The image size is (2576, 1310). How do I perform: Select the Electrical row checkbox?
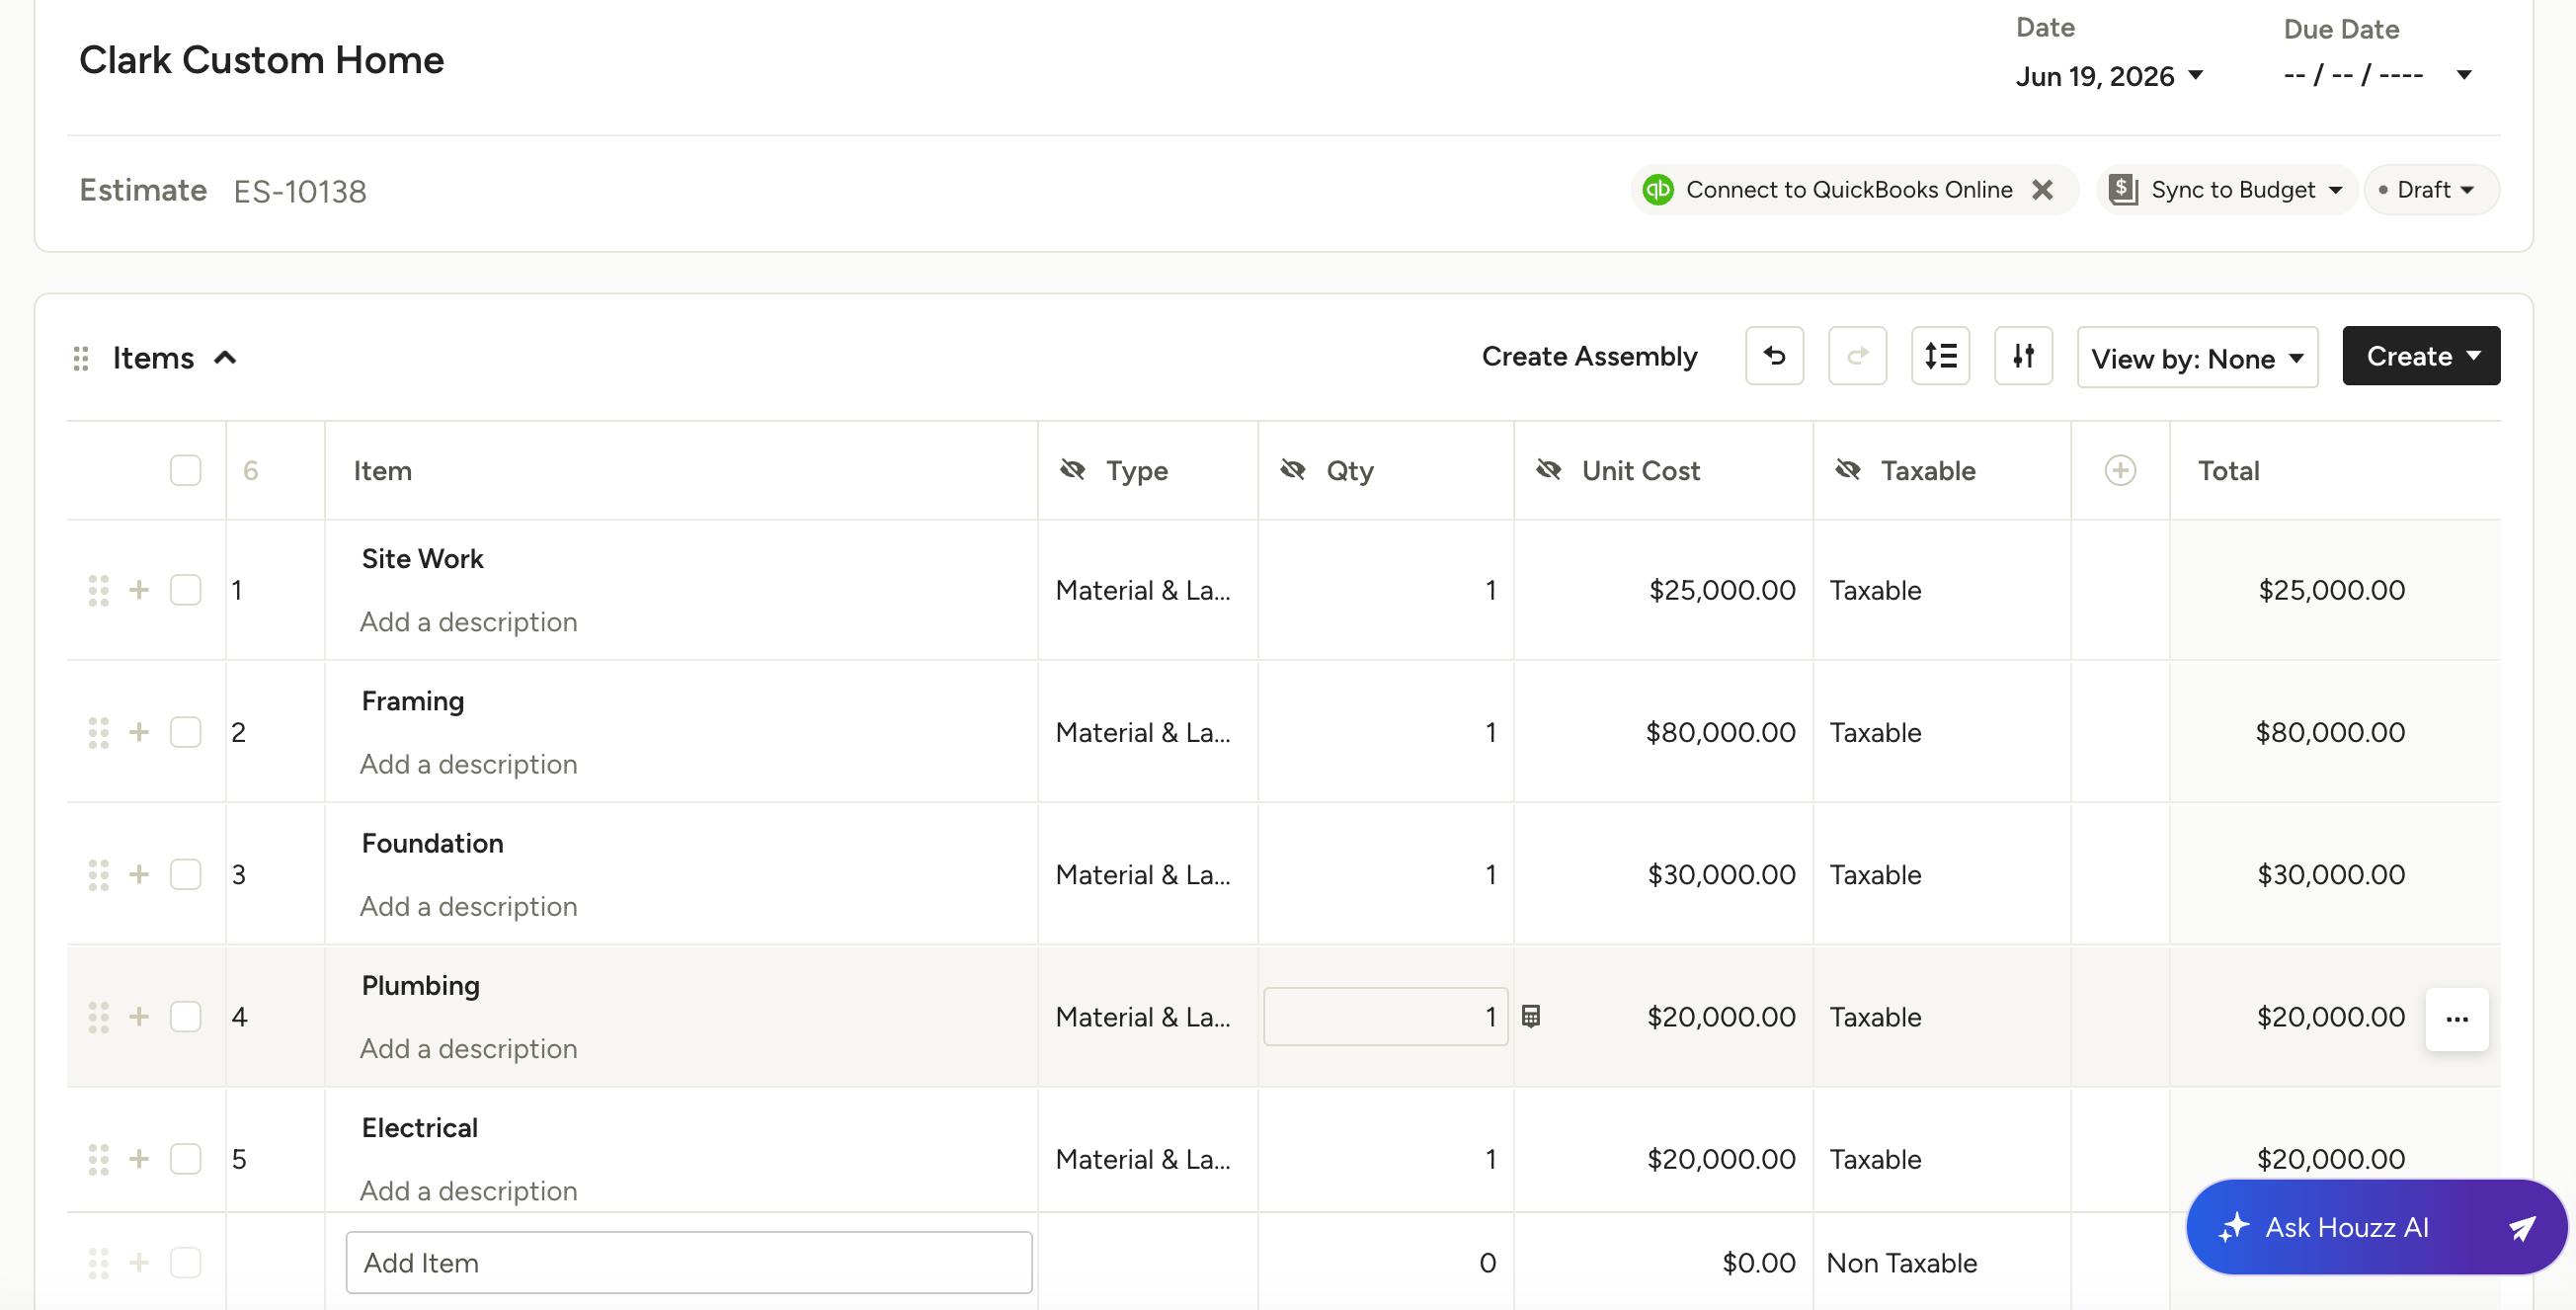pyautogui.click(x=185, y=1158)
